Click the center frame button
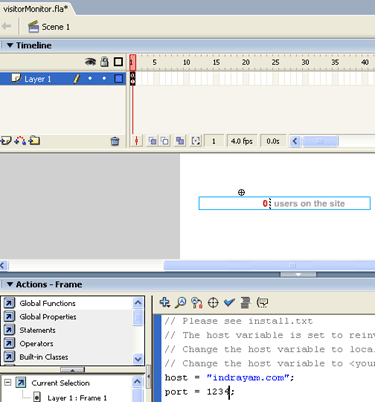Screen dimensions: 375x402 (136, 141)
